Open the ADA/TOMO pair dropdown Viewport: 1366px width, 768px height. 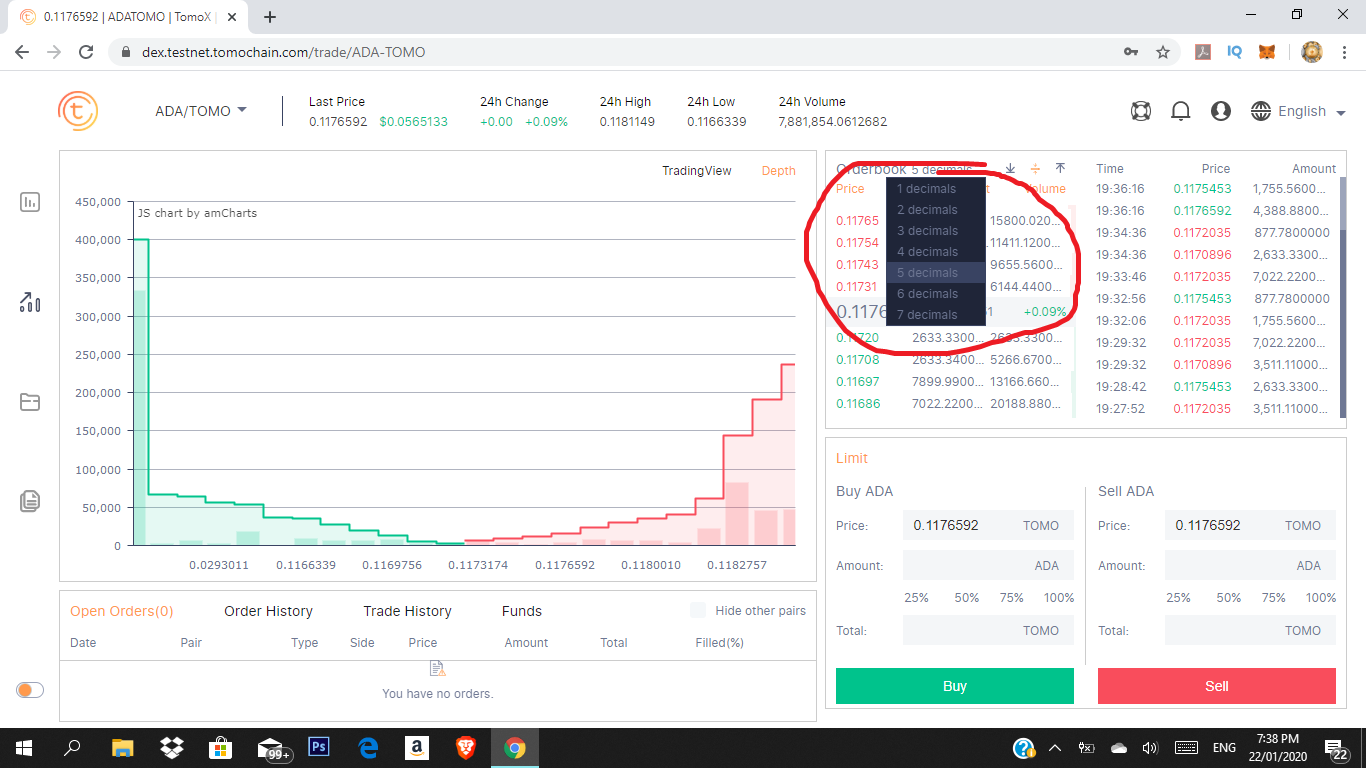point(201,111)
